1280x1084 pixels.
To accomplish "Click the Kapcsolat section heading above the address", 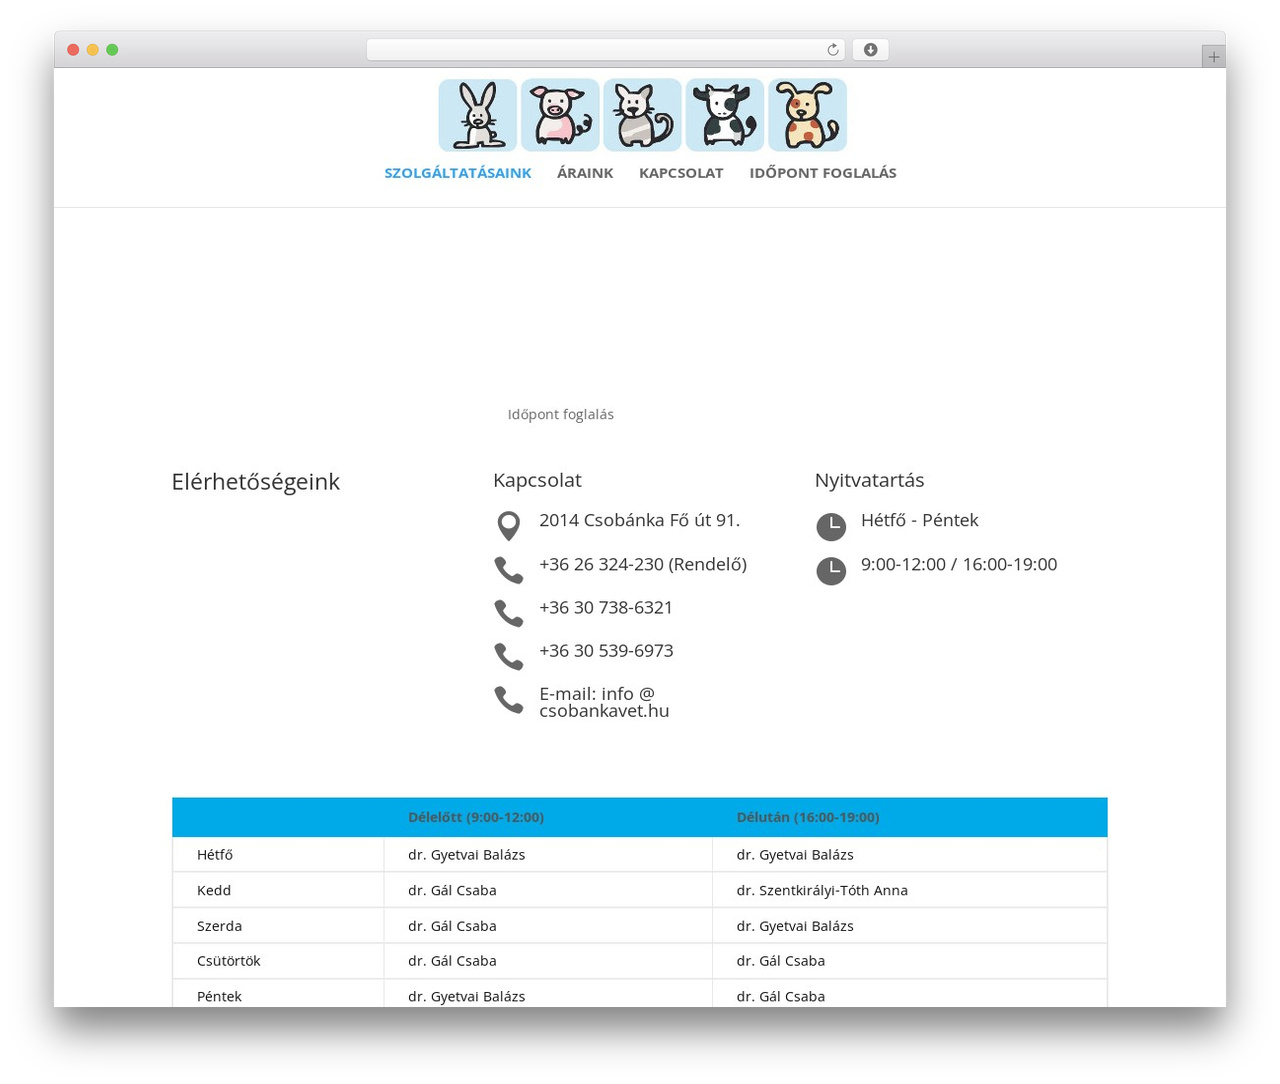I will 537,481.
